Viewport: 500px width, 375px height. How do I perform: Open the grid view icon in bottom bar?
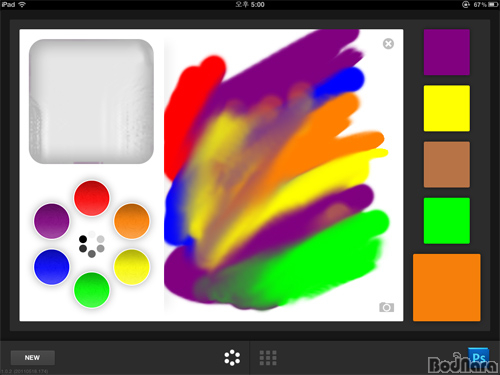pyautogui.click(x=268, y=358)
